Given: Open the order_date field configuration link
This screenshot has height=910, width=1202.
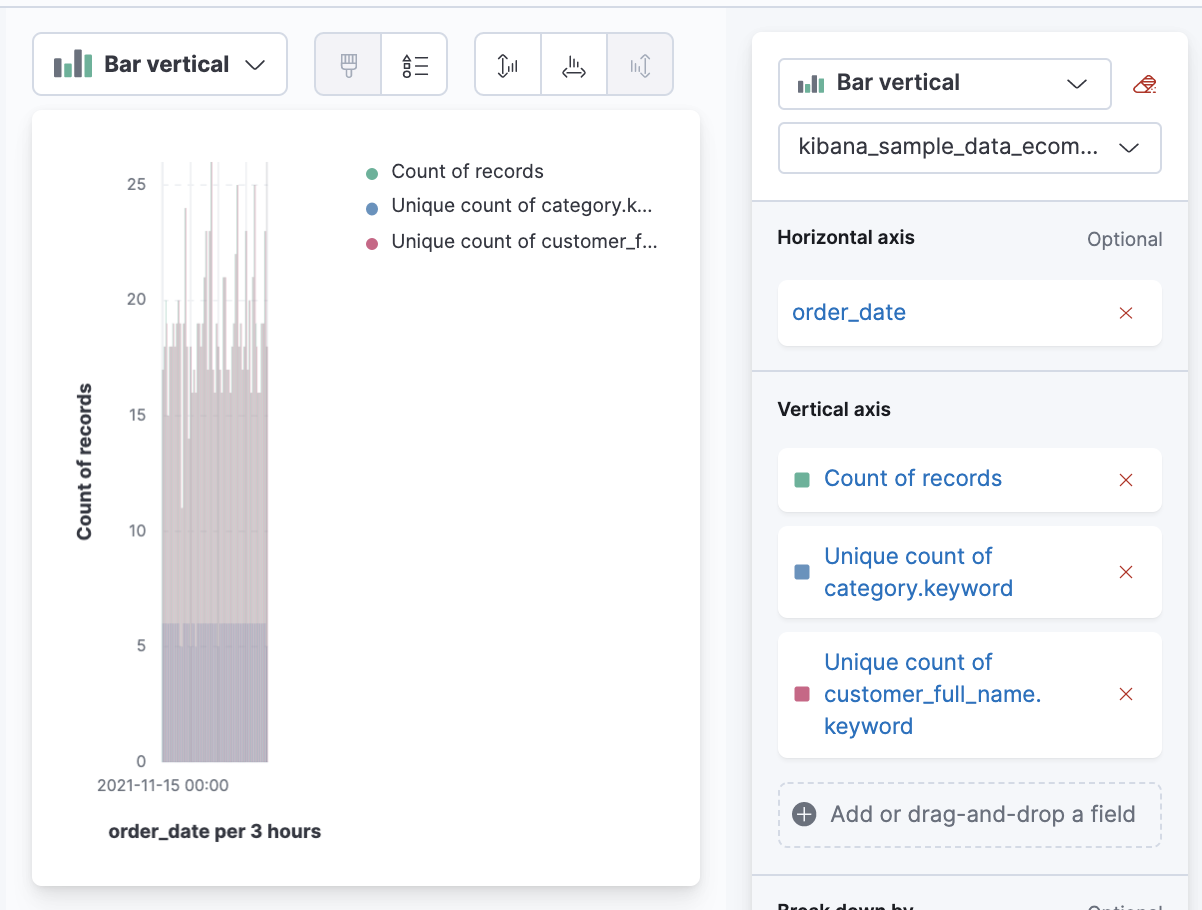Looking at the screenshot, I should (x=848, y=312).
